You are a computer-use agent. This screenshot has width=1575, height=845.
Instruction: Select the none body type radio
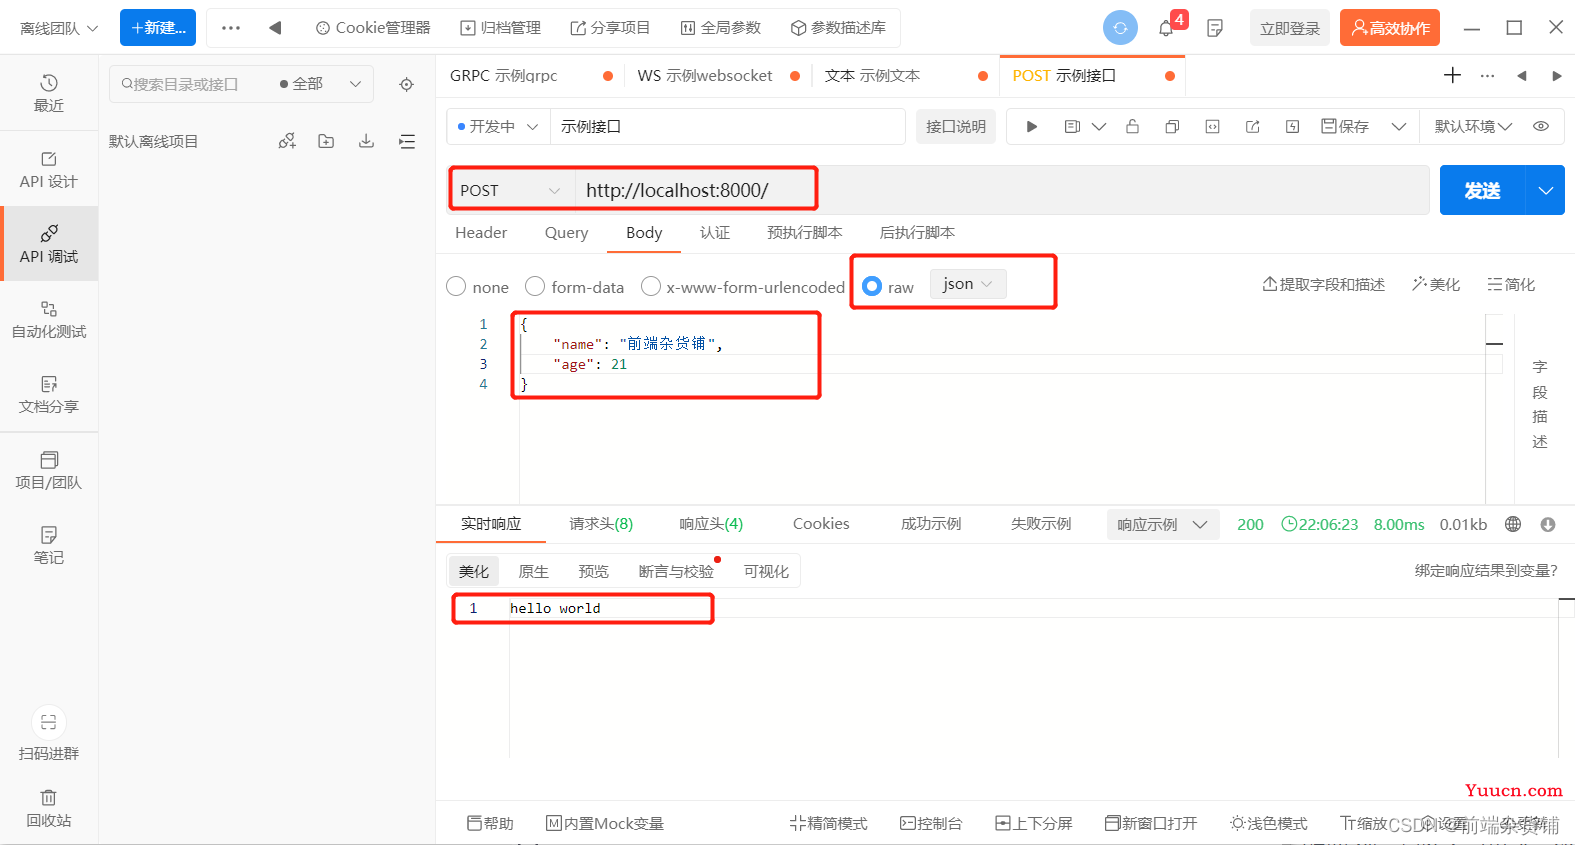(x=456, y=286)
